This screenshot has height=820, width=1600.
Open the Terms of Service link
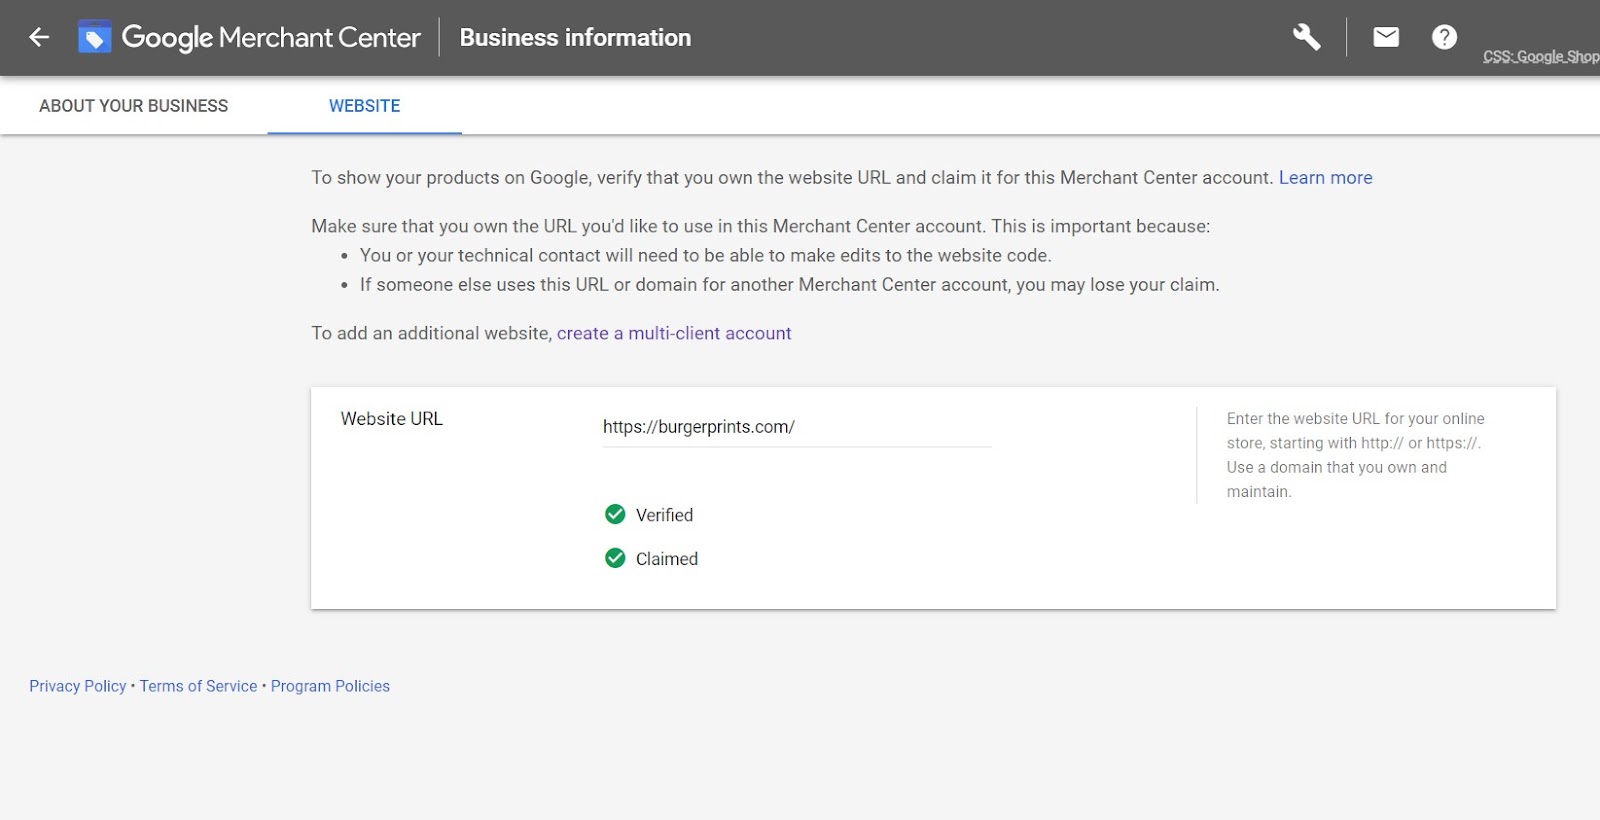click(198, 686)
